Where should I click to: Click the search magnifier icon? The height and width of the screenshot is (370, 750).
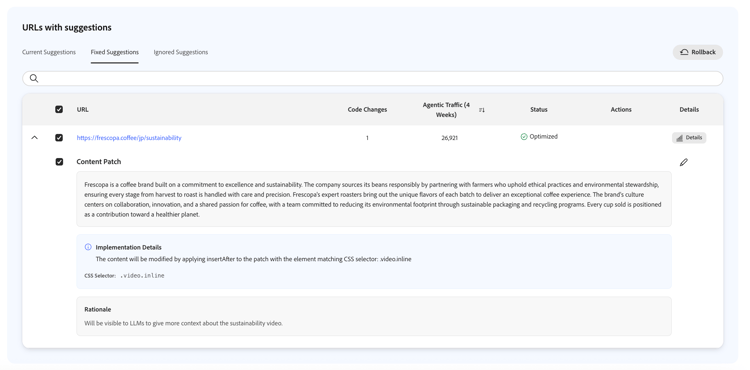pos(33,78)
